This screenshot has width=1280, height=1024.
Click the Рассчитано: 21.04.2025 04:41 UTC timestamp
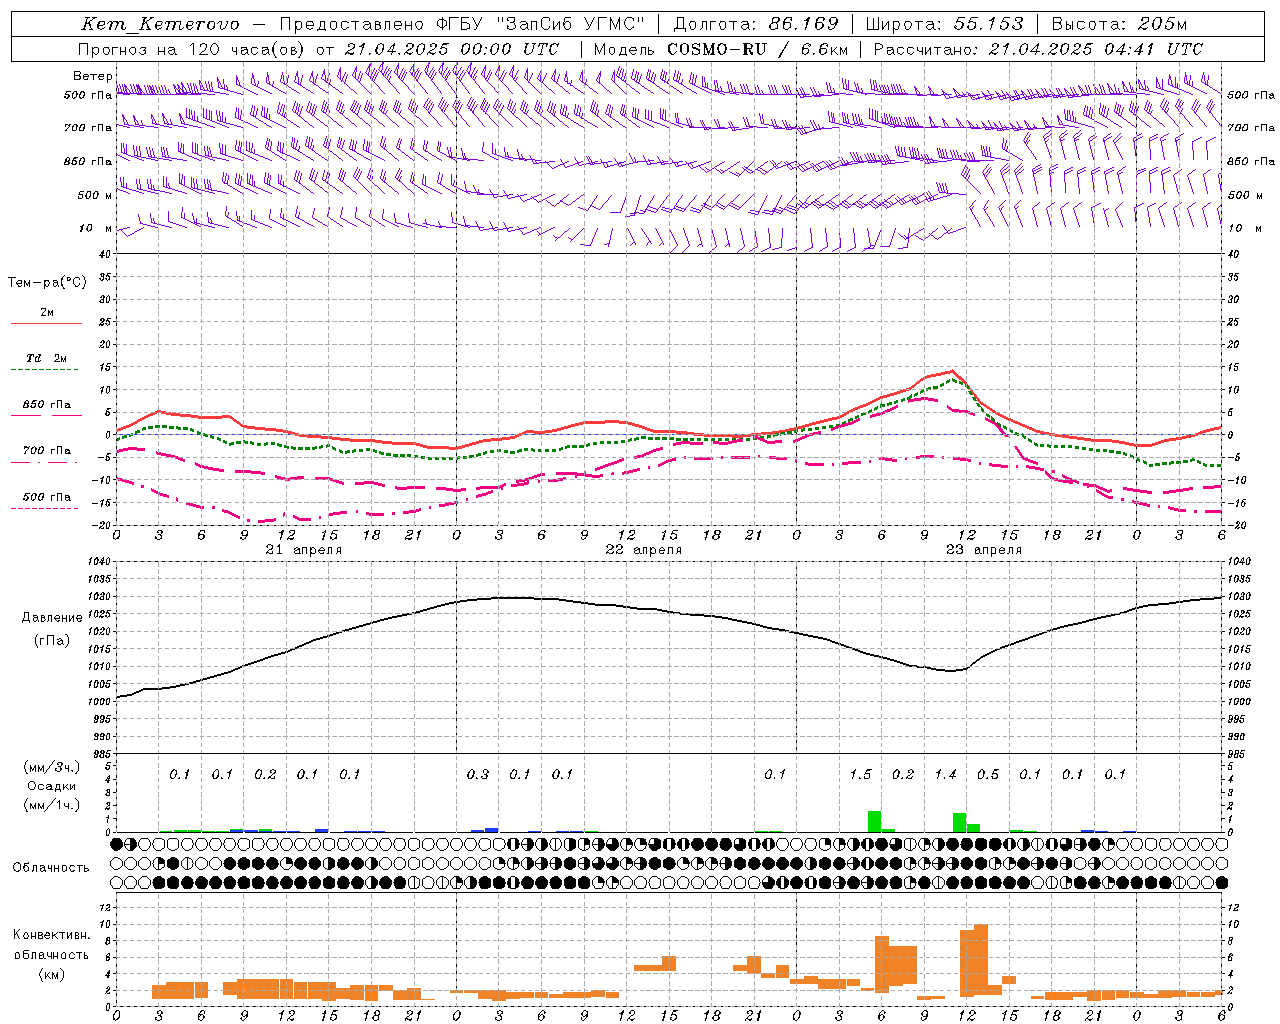tap(1038, 48)
